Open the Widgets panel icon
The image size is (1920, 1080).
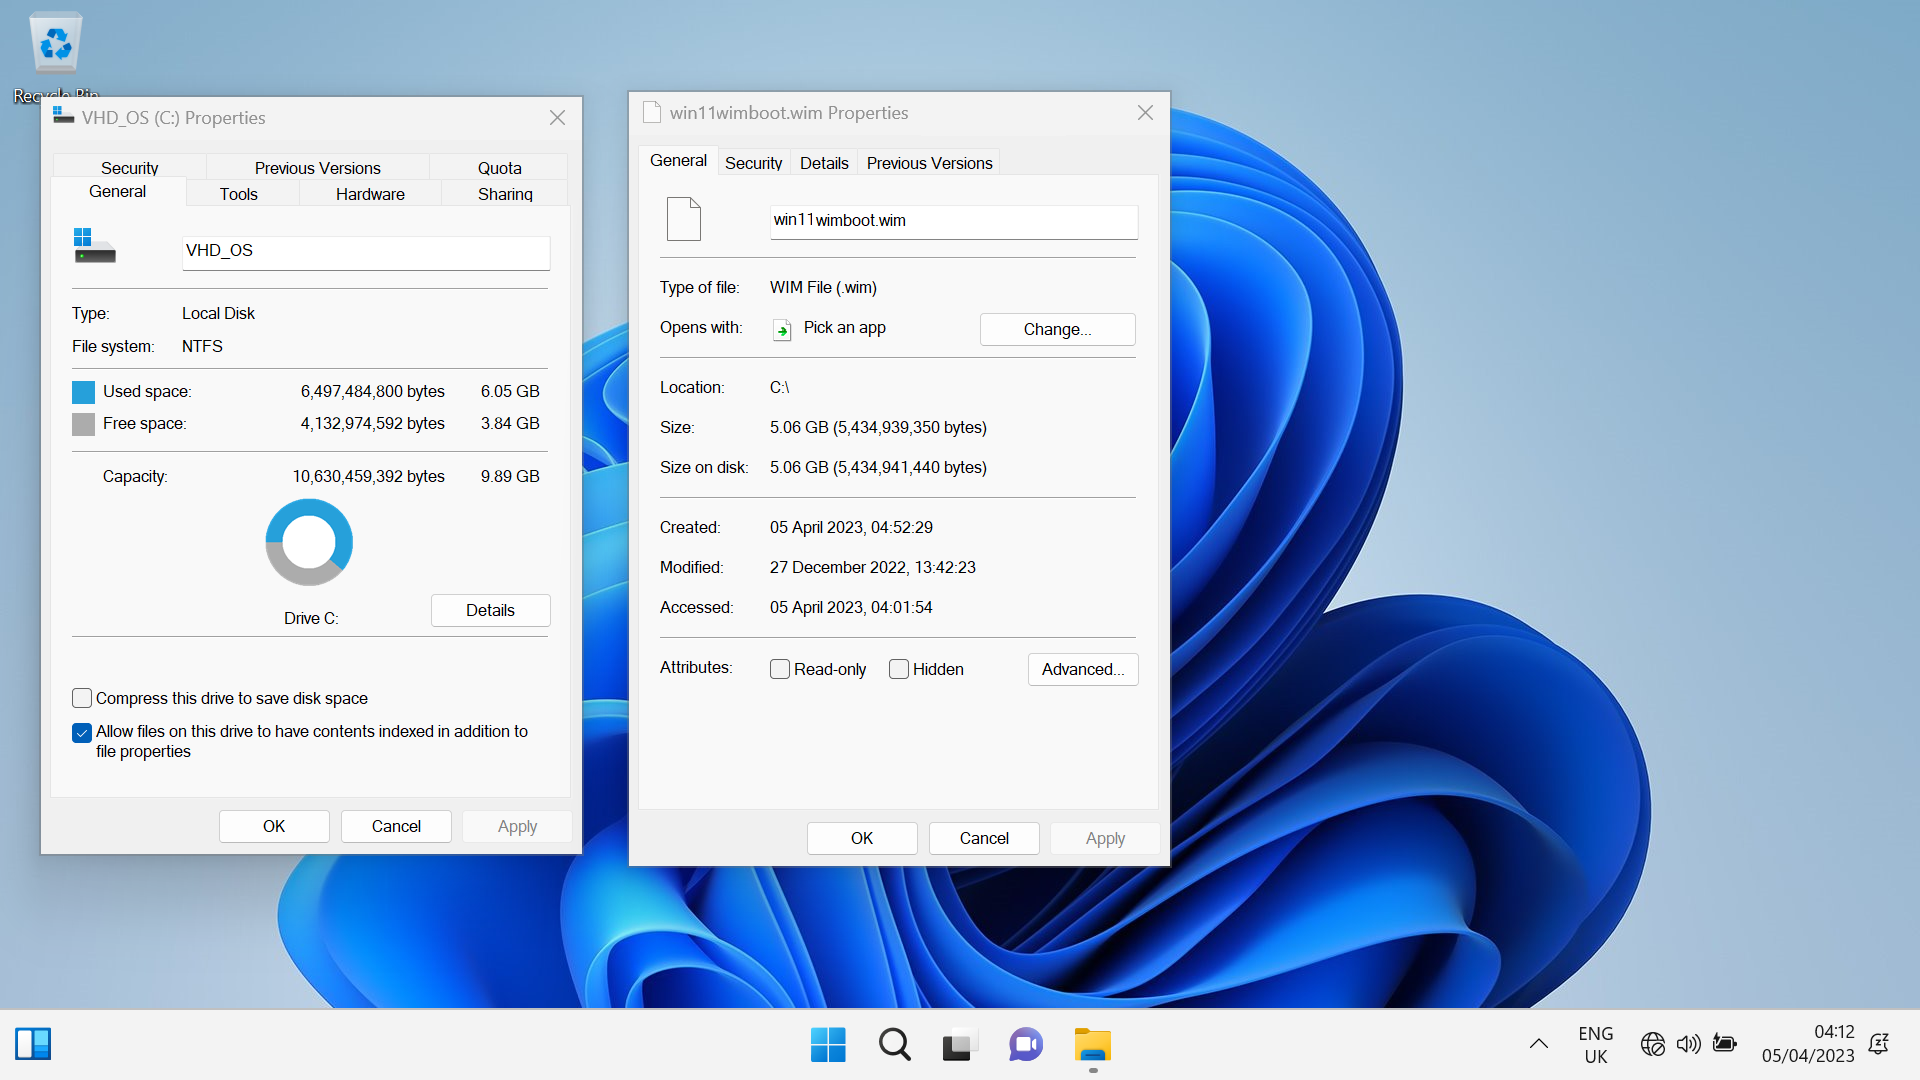click(33, 1044)
